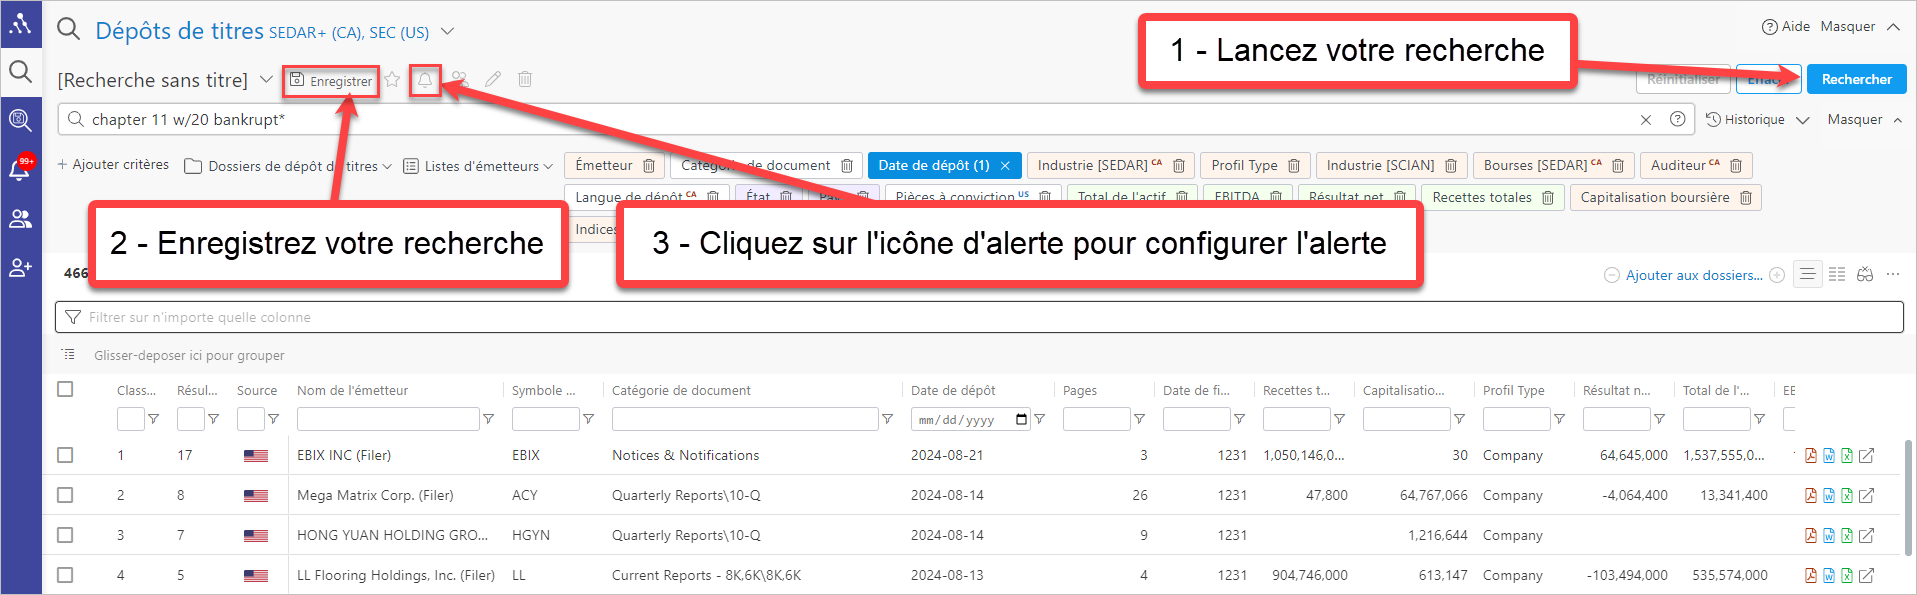
Task: Click the filter funnel for Nom de l'émetteur
Action: (x=488, y=419)
